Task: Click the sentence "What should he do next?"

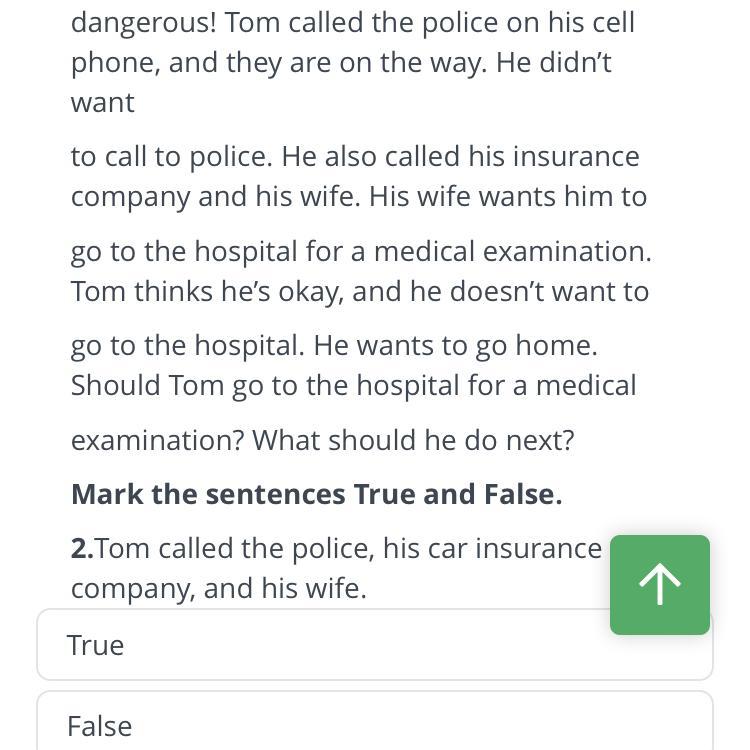Action: pyautogui.click(x=413, y=440)
